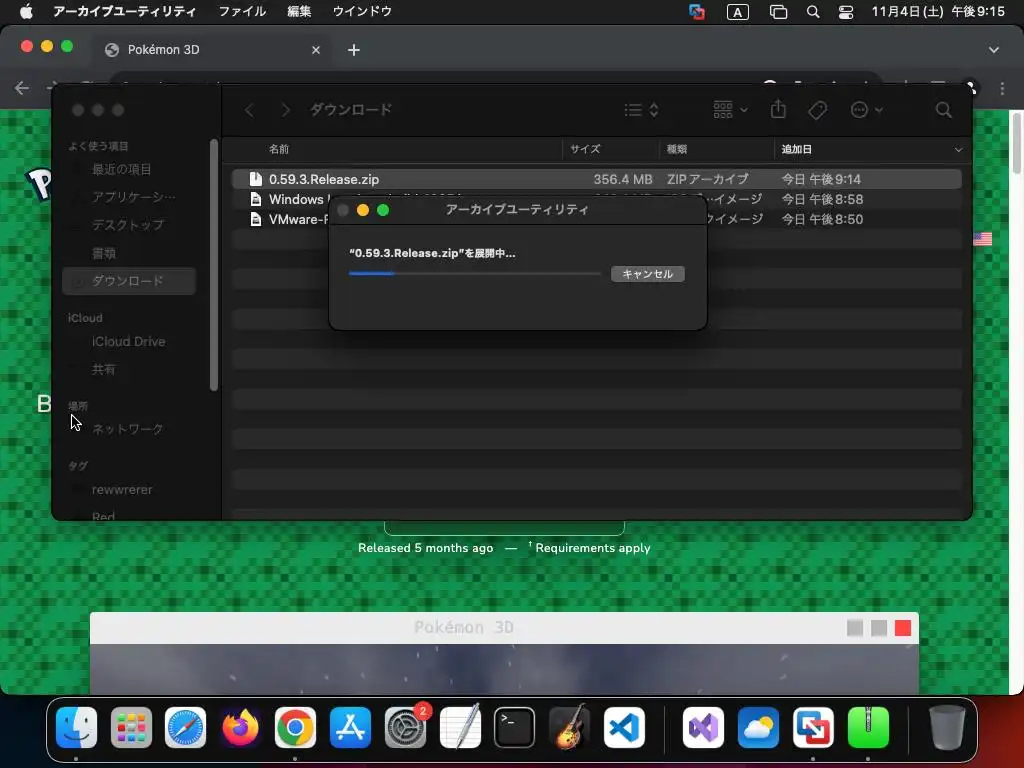Open the Finder tags icon

(x=818, y=110)
